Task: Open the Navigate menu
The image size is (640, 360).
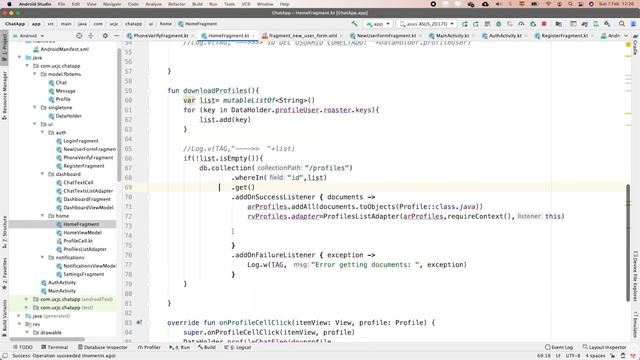Action: (x=112, y=4)
